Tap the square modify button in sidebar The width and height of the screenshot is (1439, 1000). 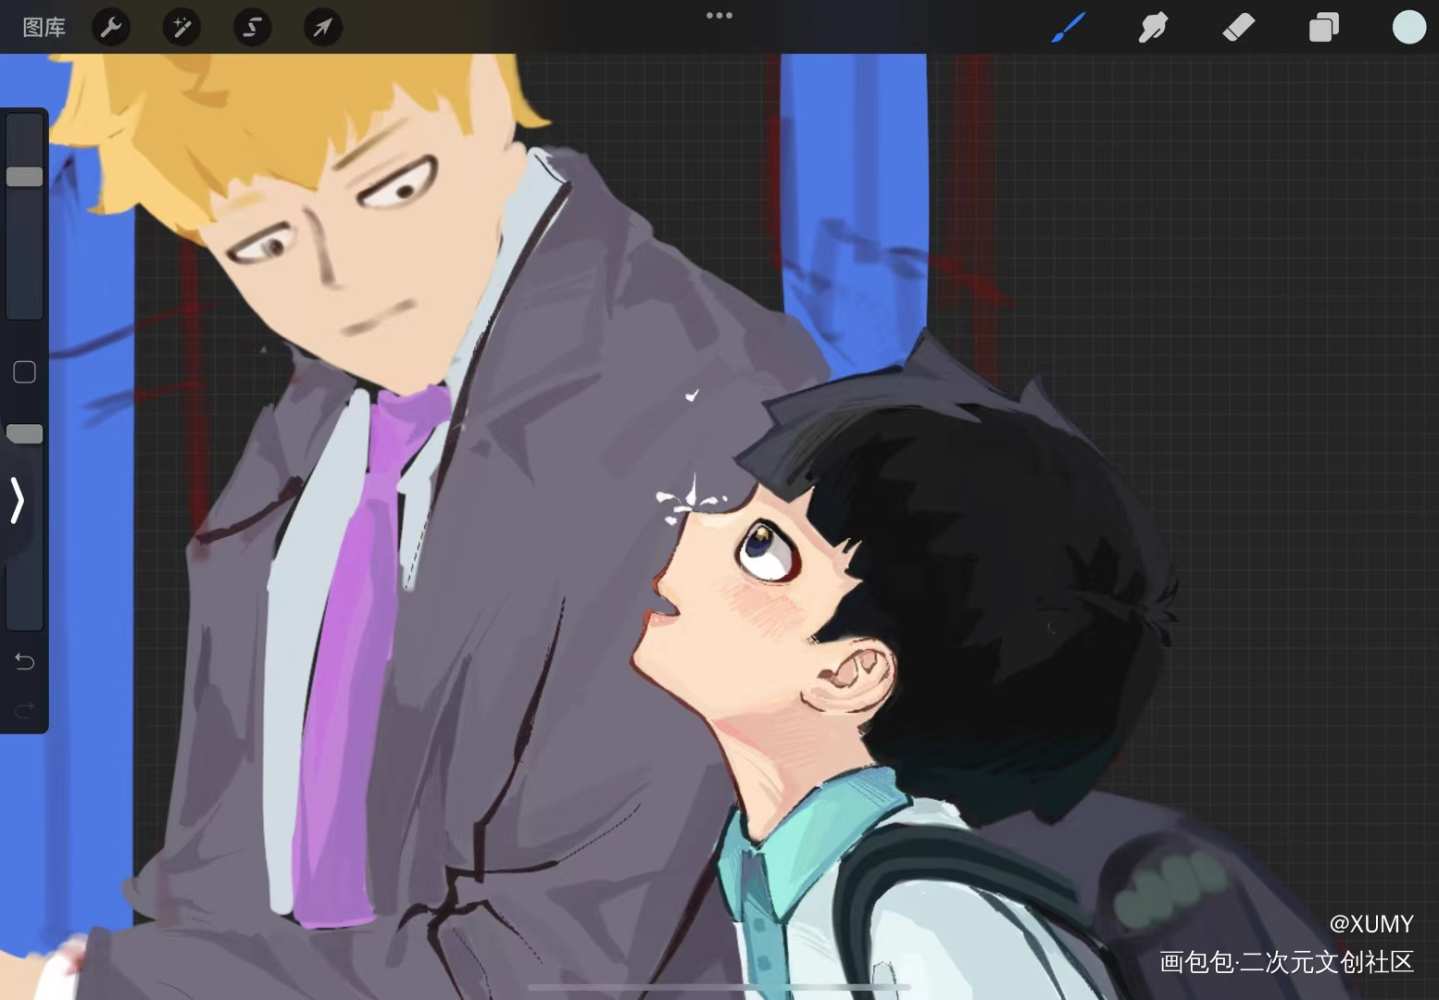point(24,372)
